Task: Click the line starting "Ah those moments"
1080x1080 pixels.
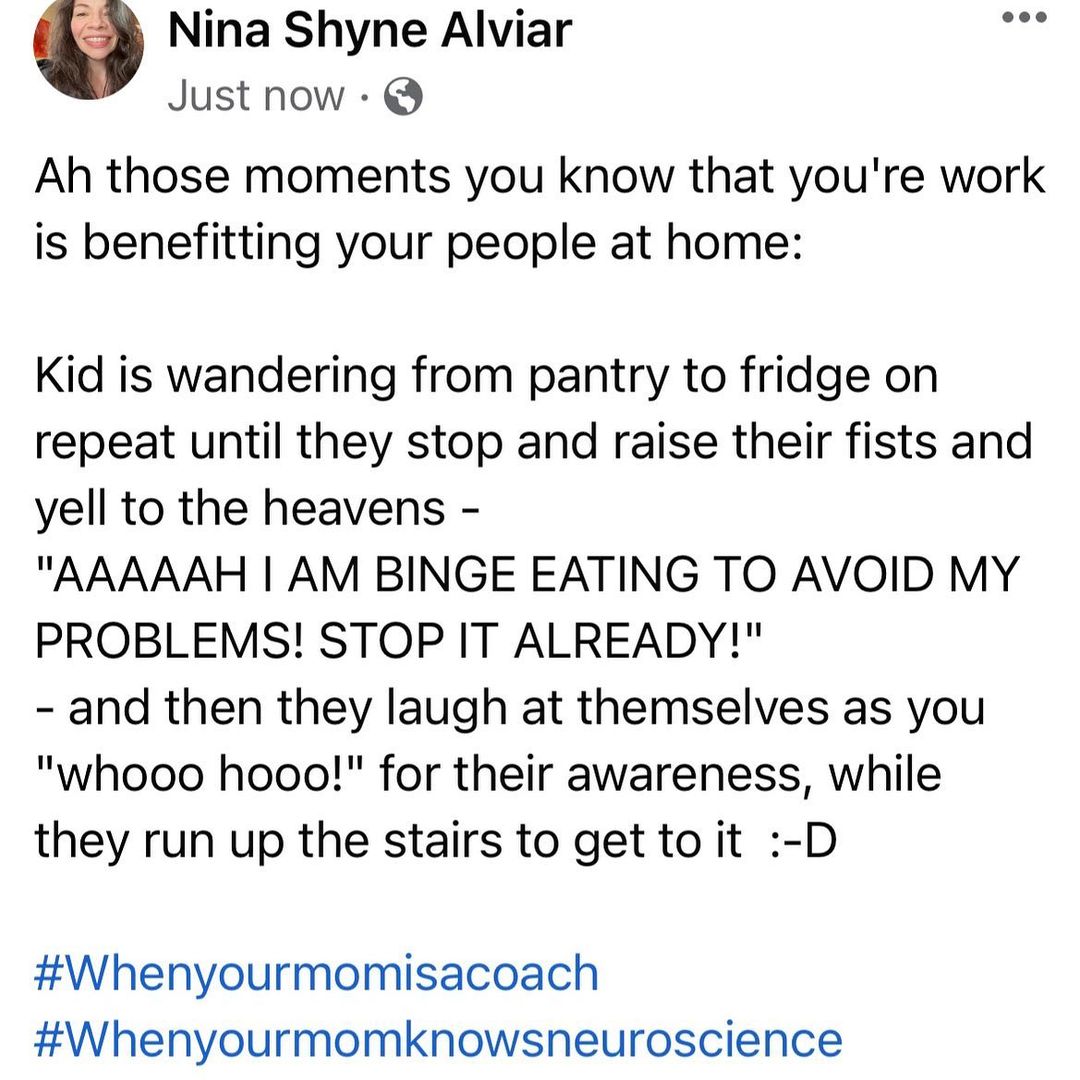Action: click(x=540, y=177)
